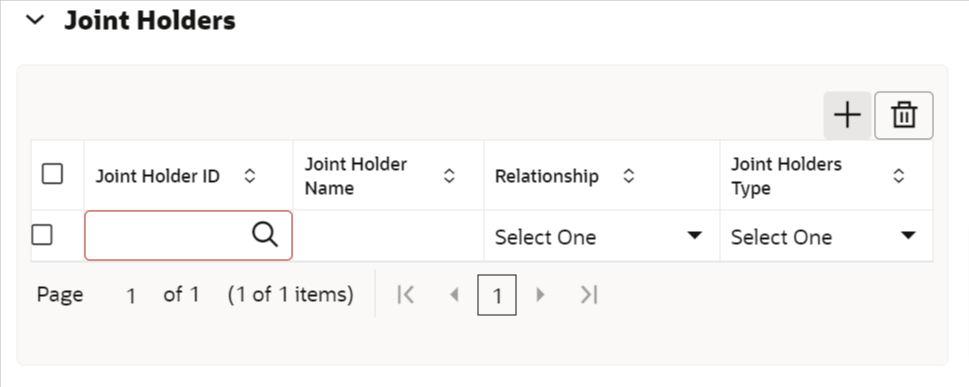969x387 pixels.
Task: Add a new joint holder row
Action: 847,116
